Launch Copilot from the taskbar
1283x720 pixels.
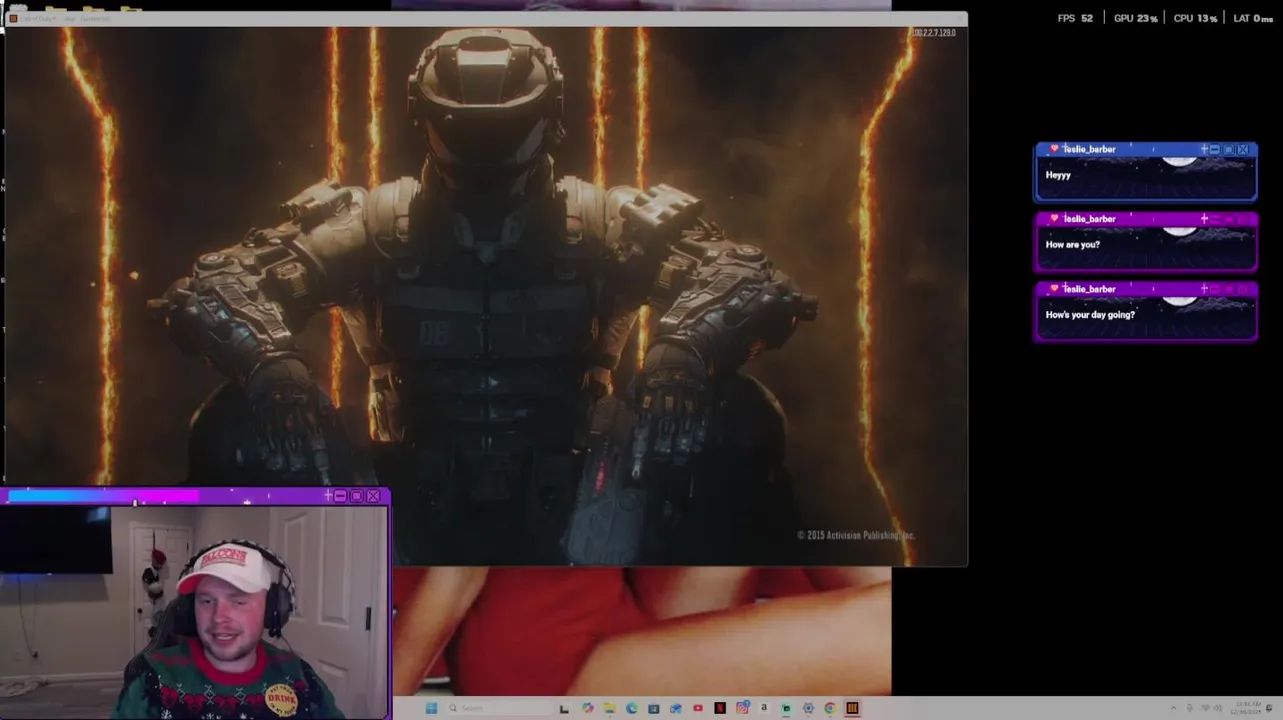coord(588,708)
